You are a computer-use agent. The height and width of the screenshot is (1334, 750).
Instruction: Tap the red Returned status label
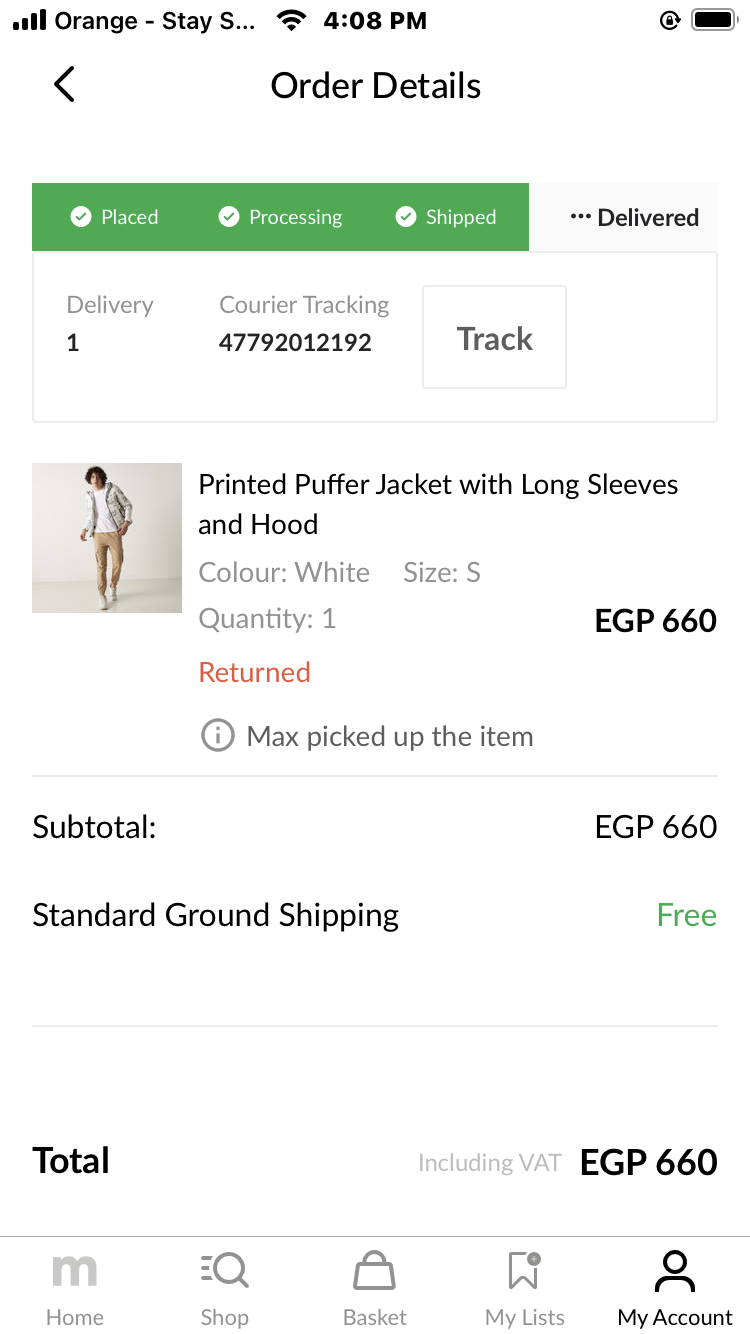255,672
